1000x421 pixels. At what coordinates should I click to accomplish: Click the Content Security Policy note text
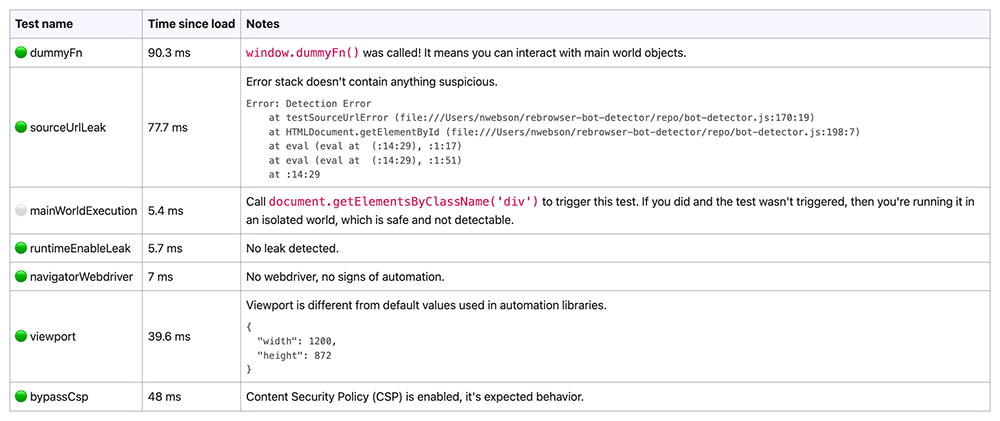point(415,397)
